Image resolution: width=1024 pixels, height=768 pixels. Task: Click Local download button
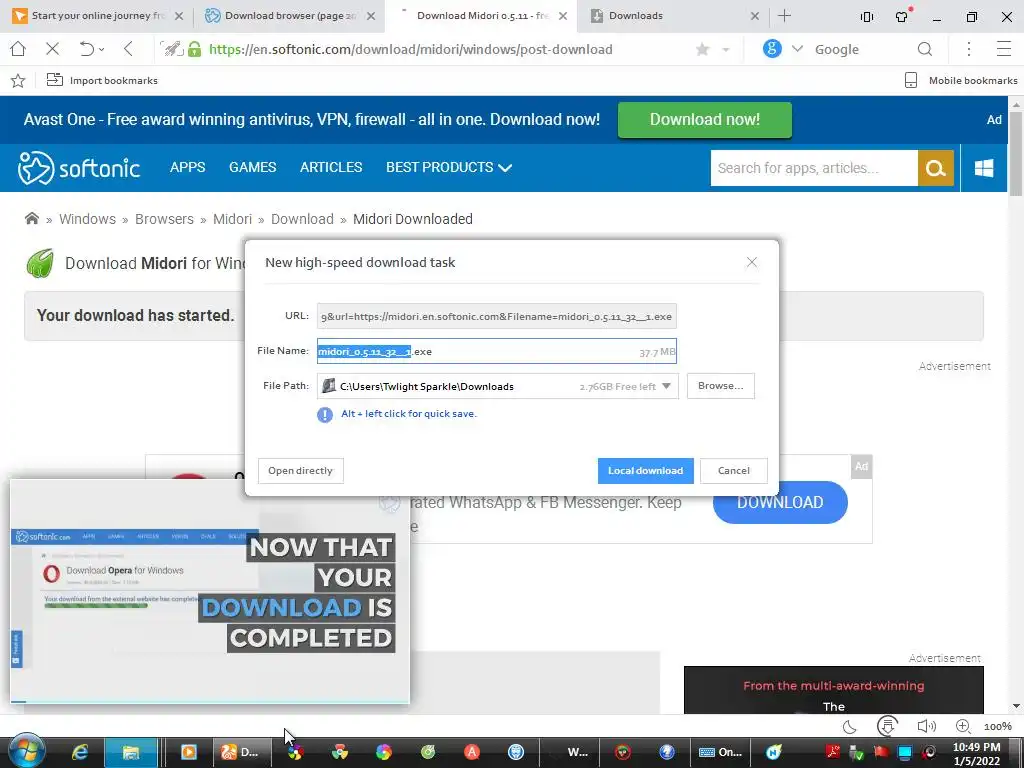645,471
